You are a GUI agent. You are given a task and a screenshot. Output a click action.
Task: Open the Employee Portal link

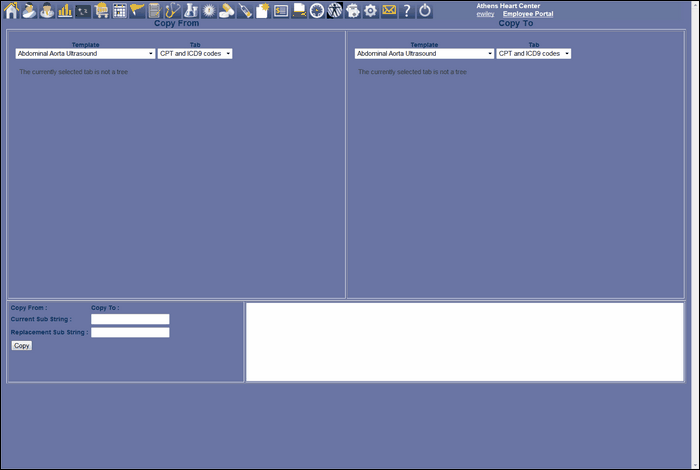(528, 14)
